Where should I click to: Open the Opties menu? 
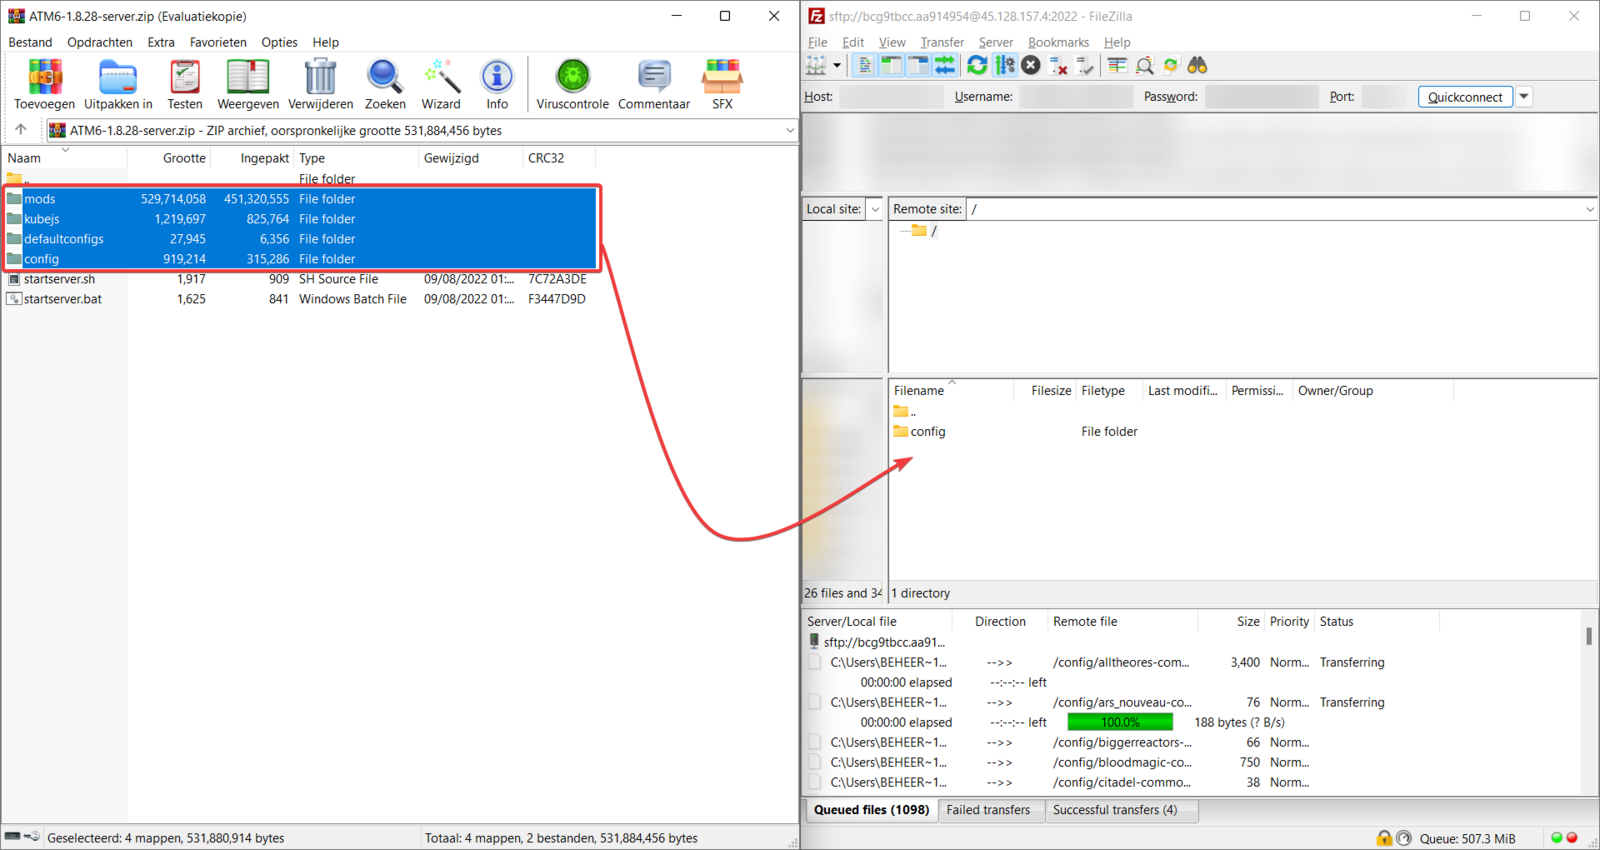[x=279, y=42]
